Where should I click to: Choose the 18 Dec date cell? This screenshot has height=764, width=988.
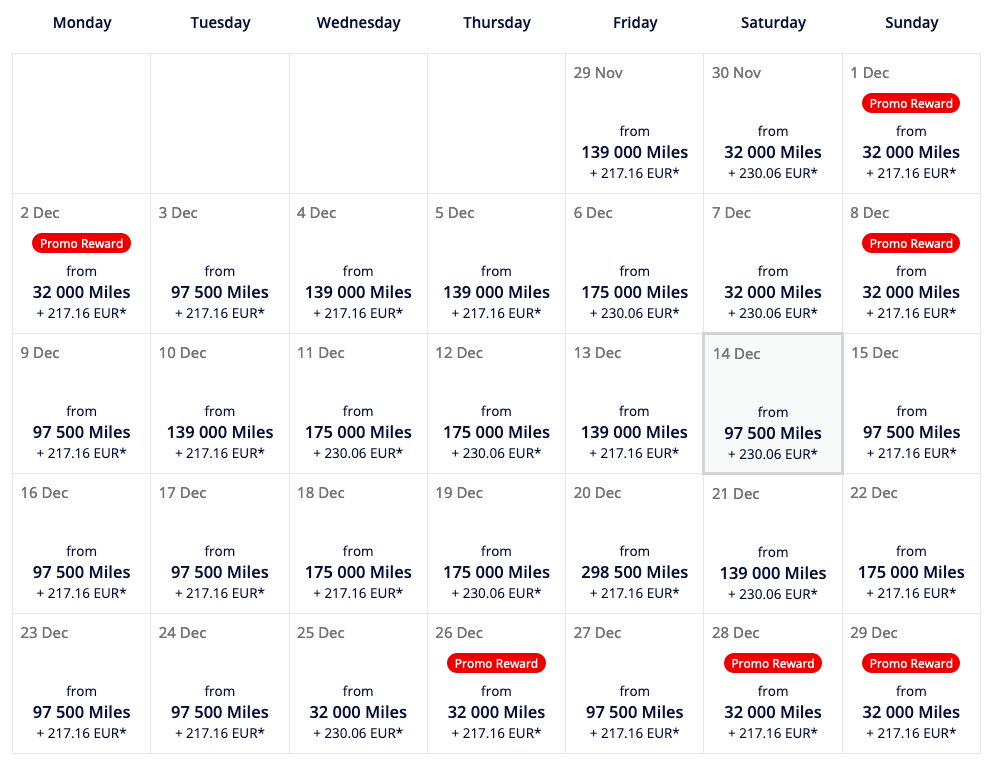point(358,543)
